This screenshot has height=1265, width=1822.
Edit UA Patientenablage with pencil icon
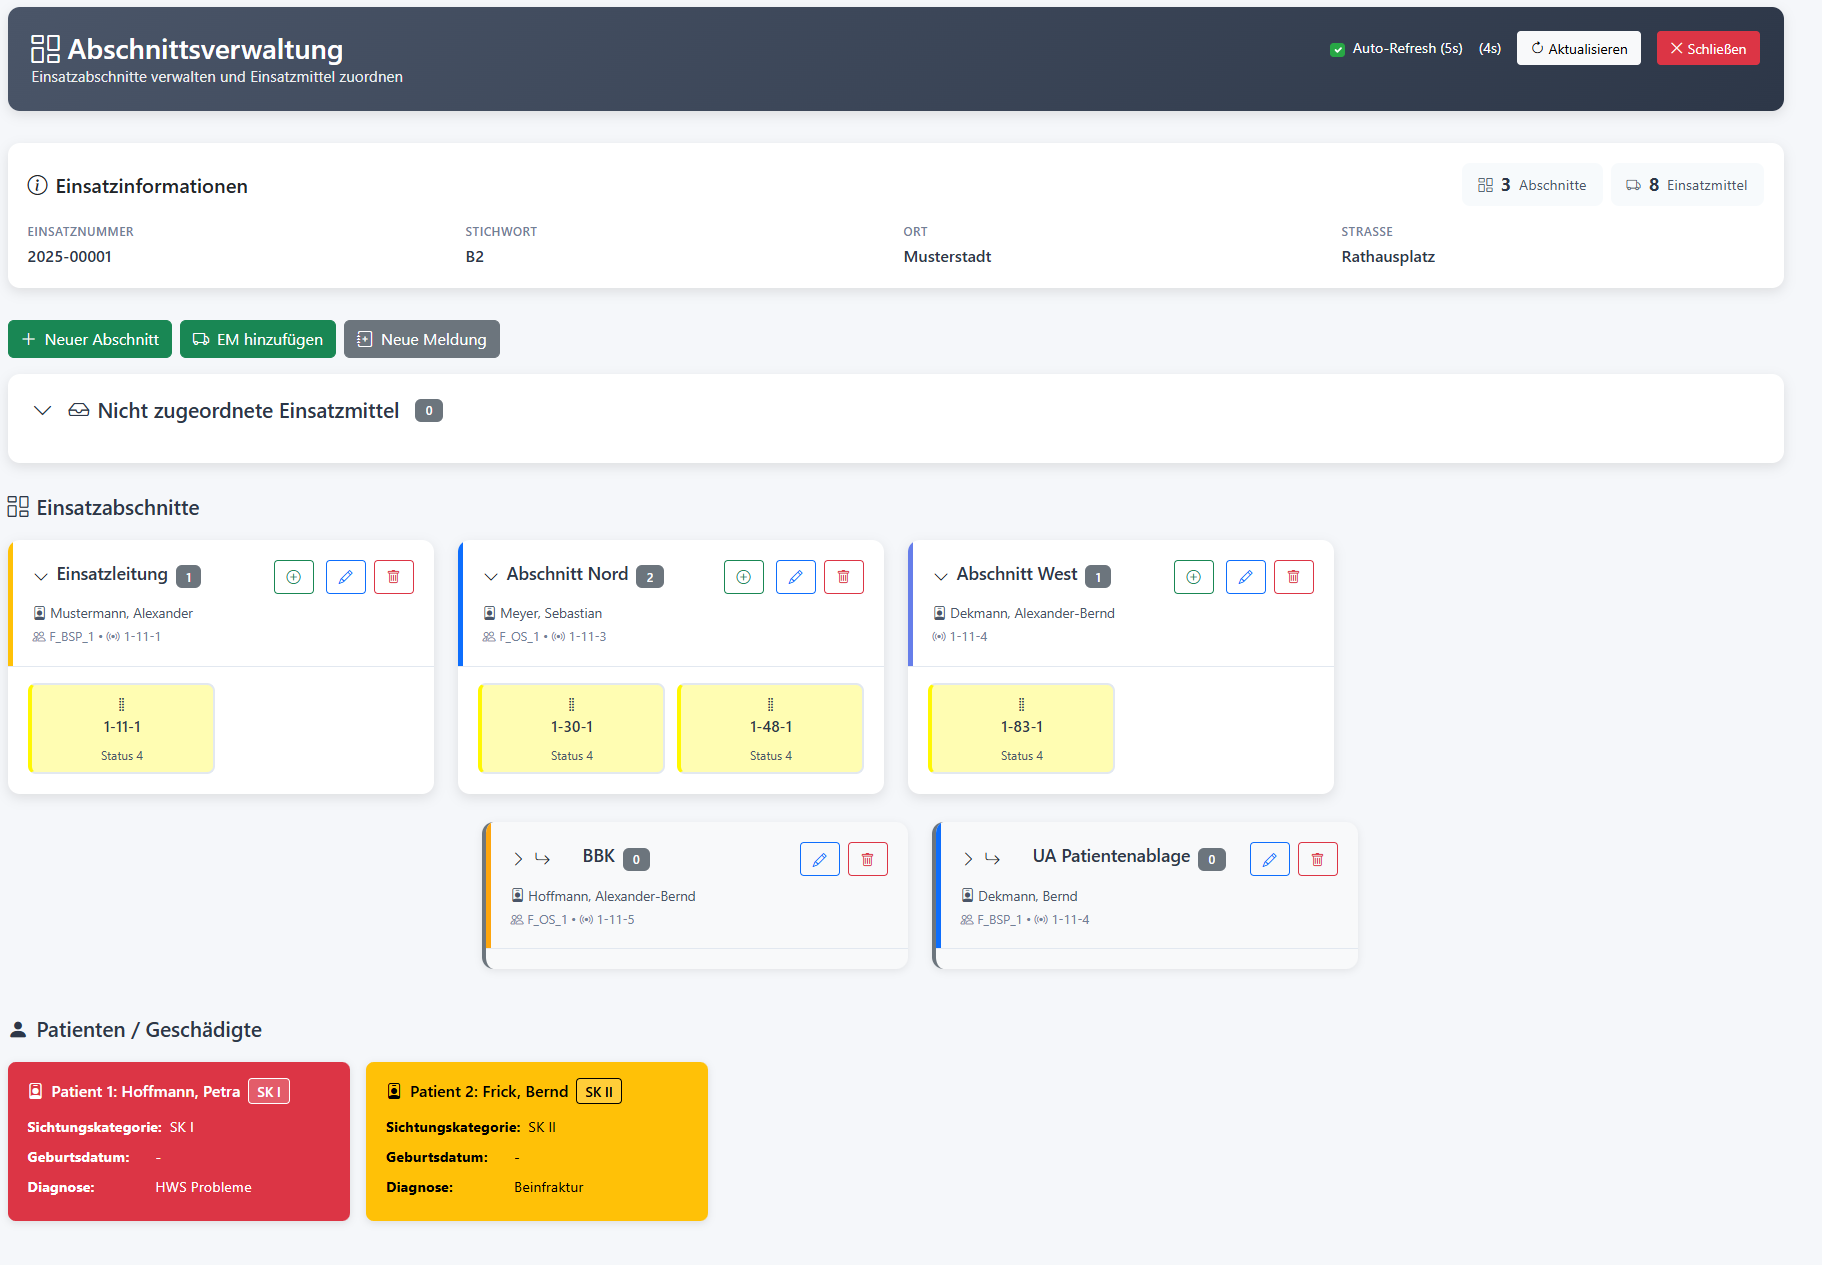tap(1269, 859)
